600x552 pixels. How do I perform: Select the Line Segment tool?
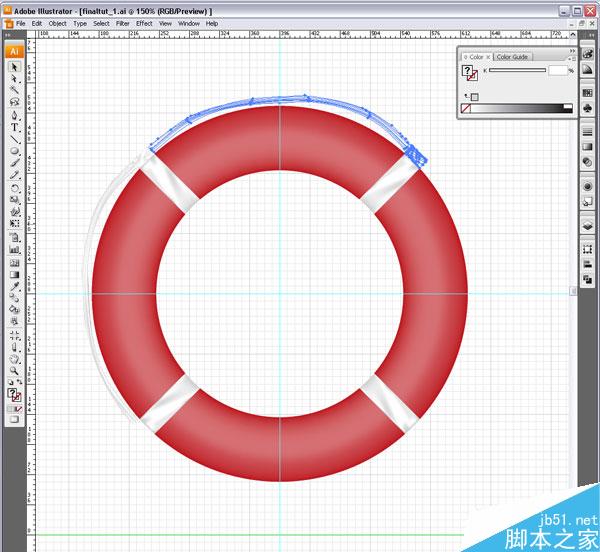(14, 139)
